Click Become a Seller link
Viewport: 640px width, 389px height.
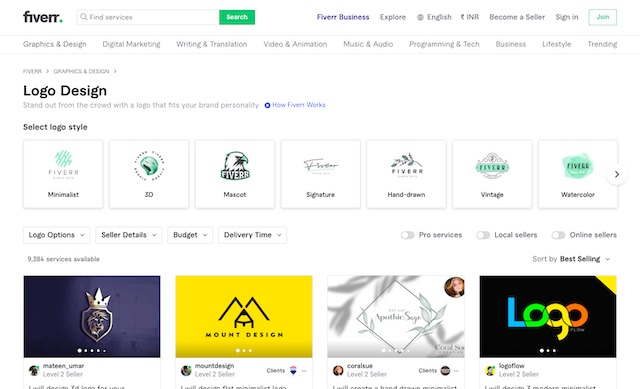pyautogui.click(x=517, y=17)
